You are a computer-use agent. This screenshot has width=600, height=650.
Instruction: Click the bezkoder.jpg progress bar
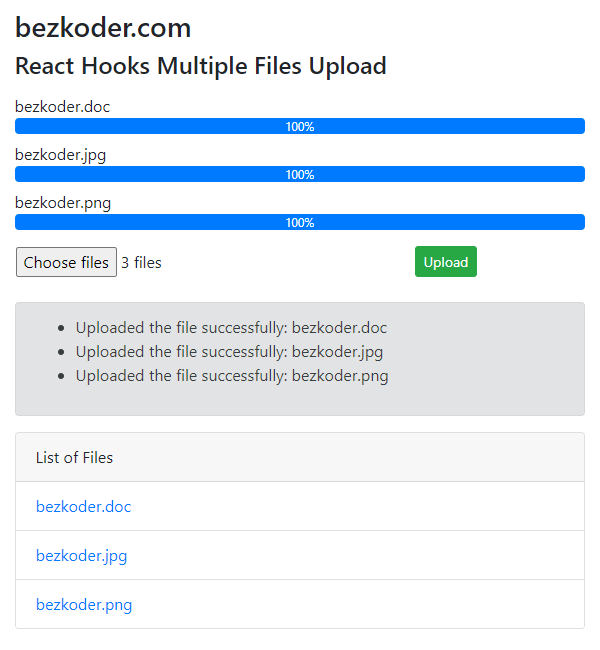pos(300,174)
